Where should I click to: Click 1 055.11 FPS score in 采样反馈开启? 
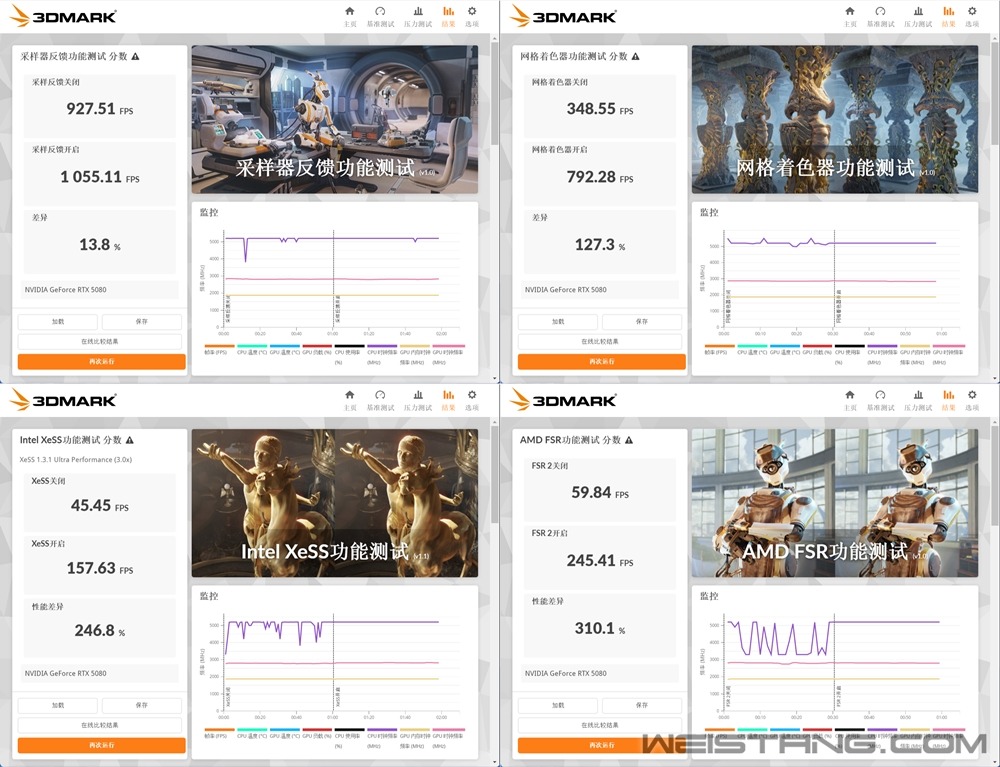click(x=99, y=177)
